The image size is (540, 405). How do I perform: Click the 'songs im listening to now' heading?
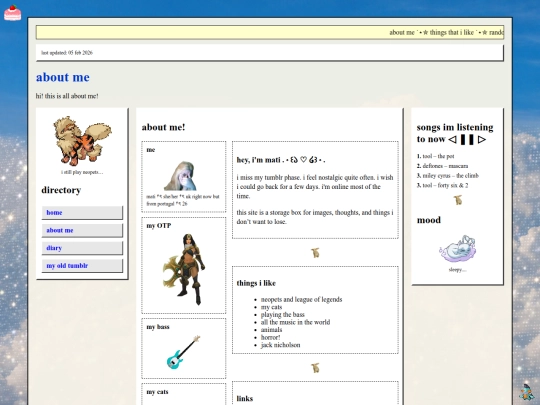455,133
